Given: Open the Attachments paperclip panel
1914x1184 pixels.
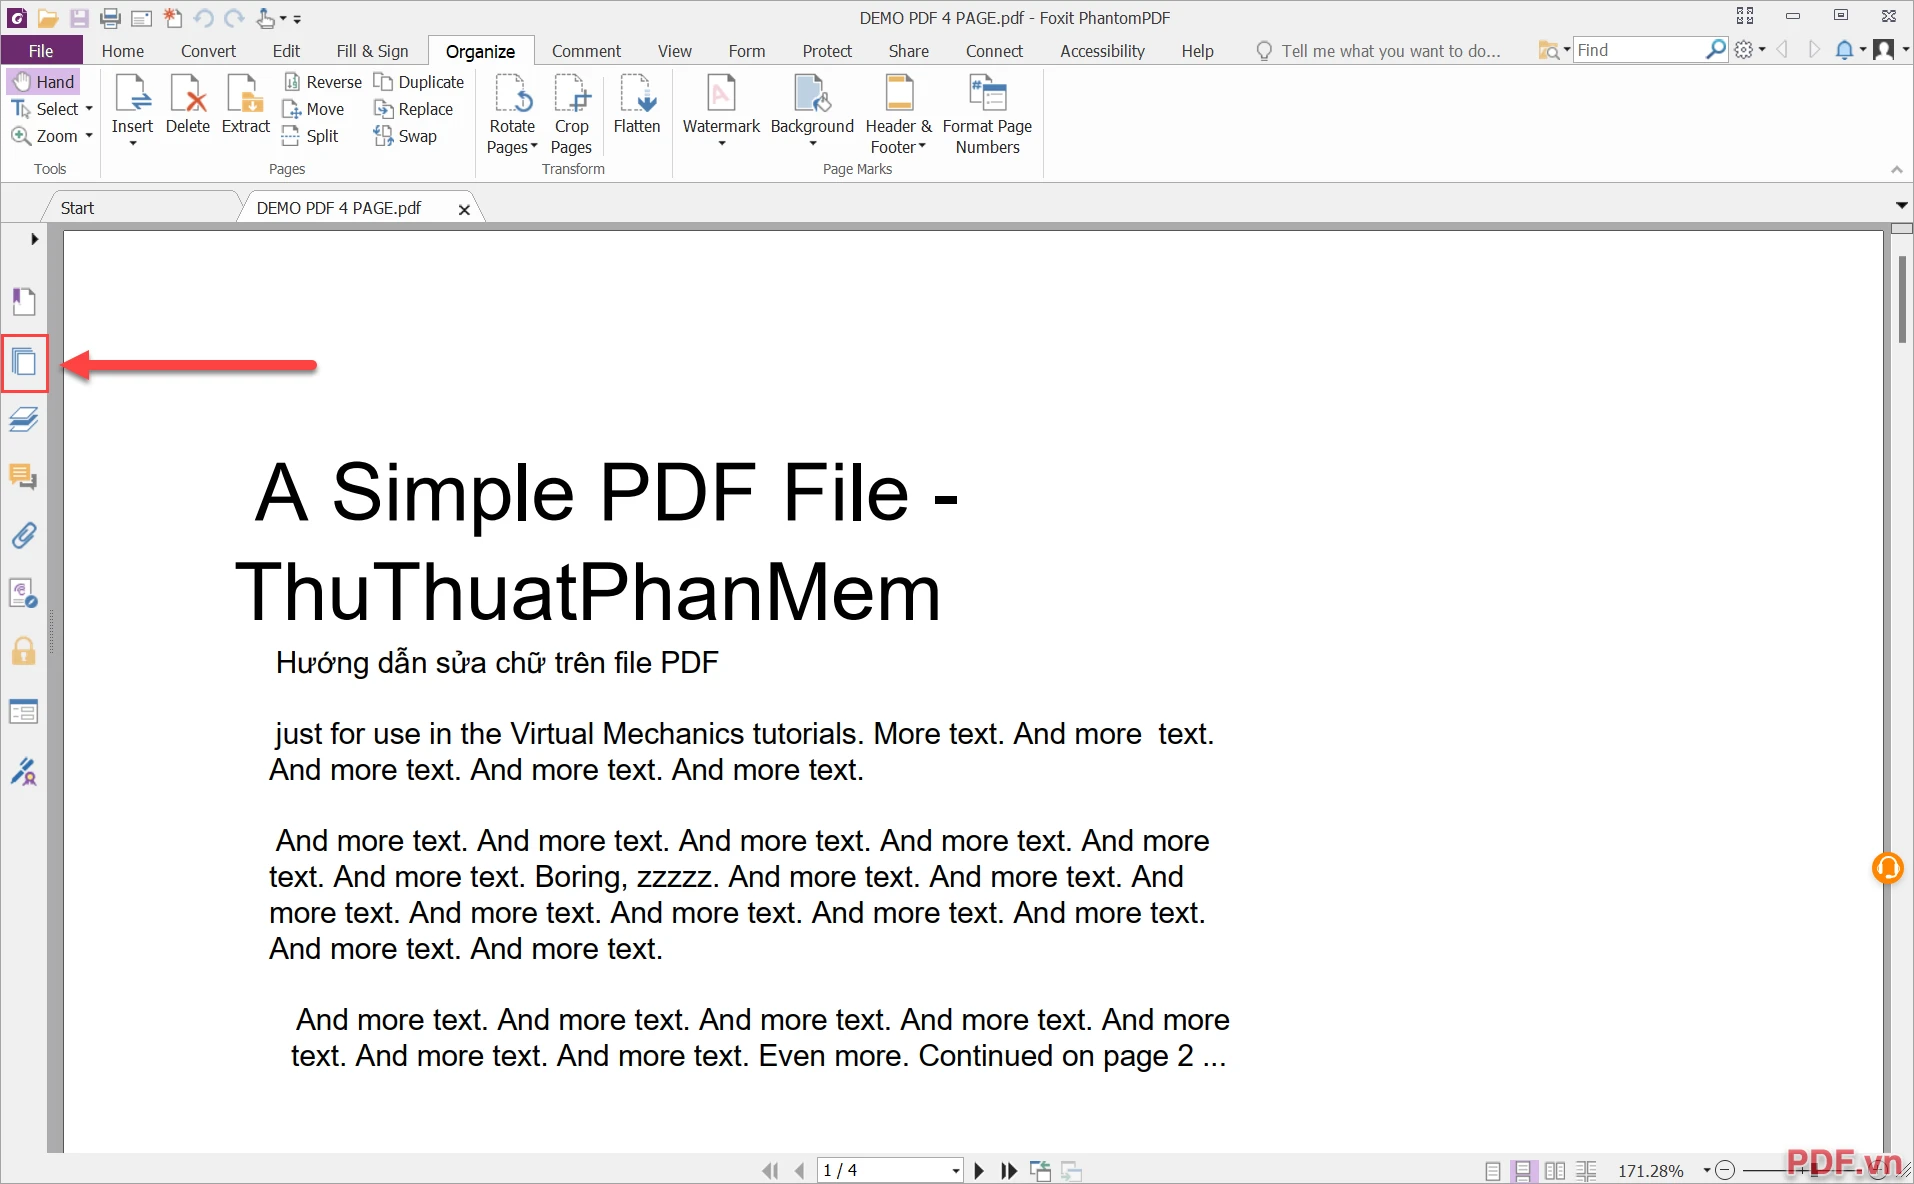Looking at the screenshot, I should [24, 536].
